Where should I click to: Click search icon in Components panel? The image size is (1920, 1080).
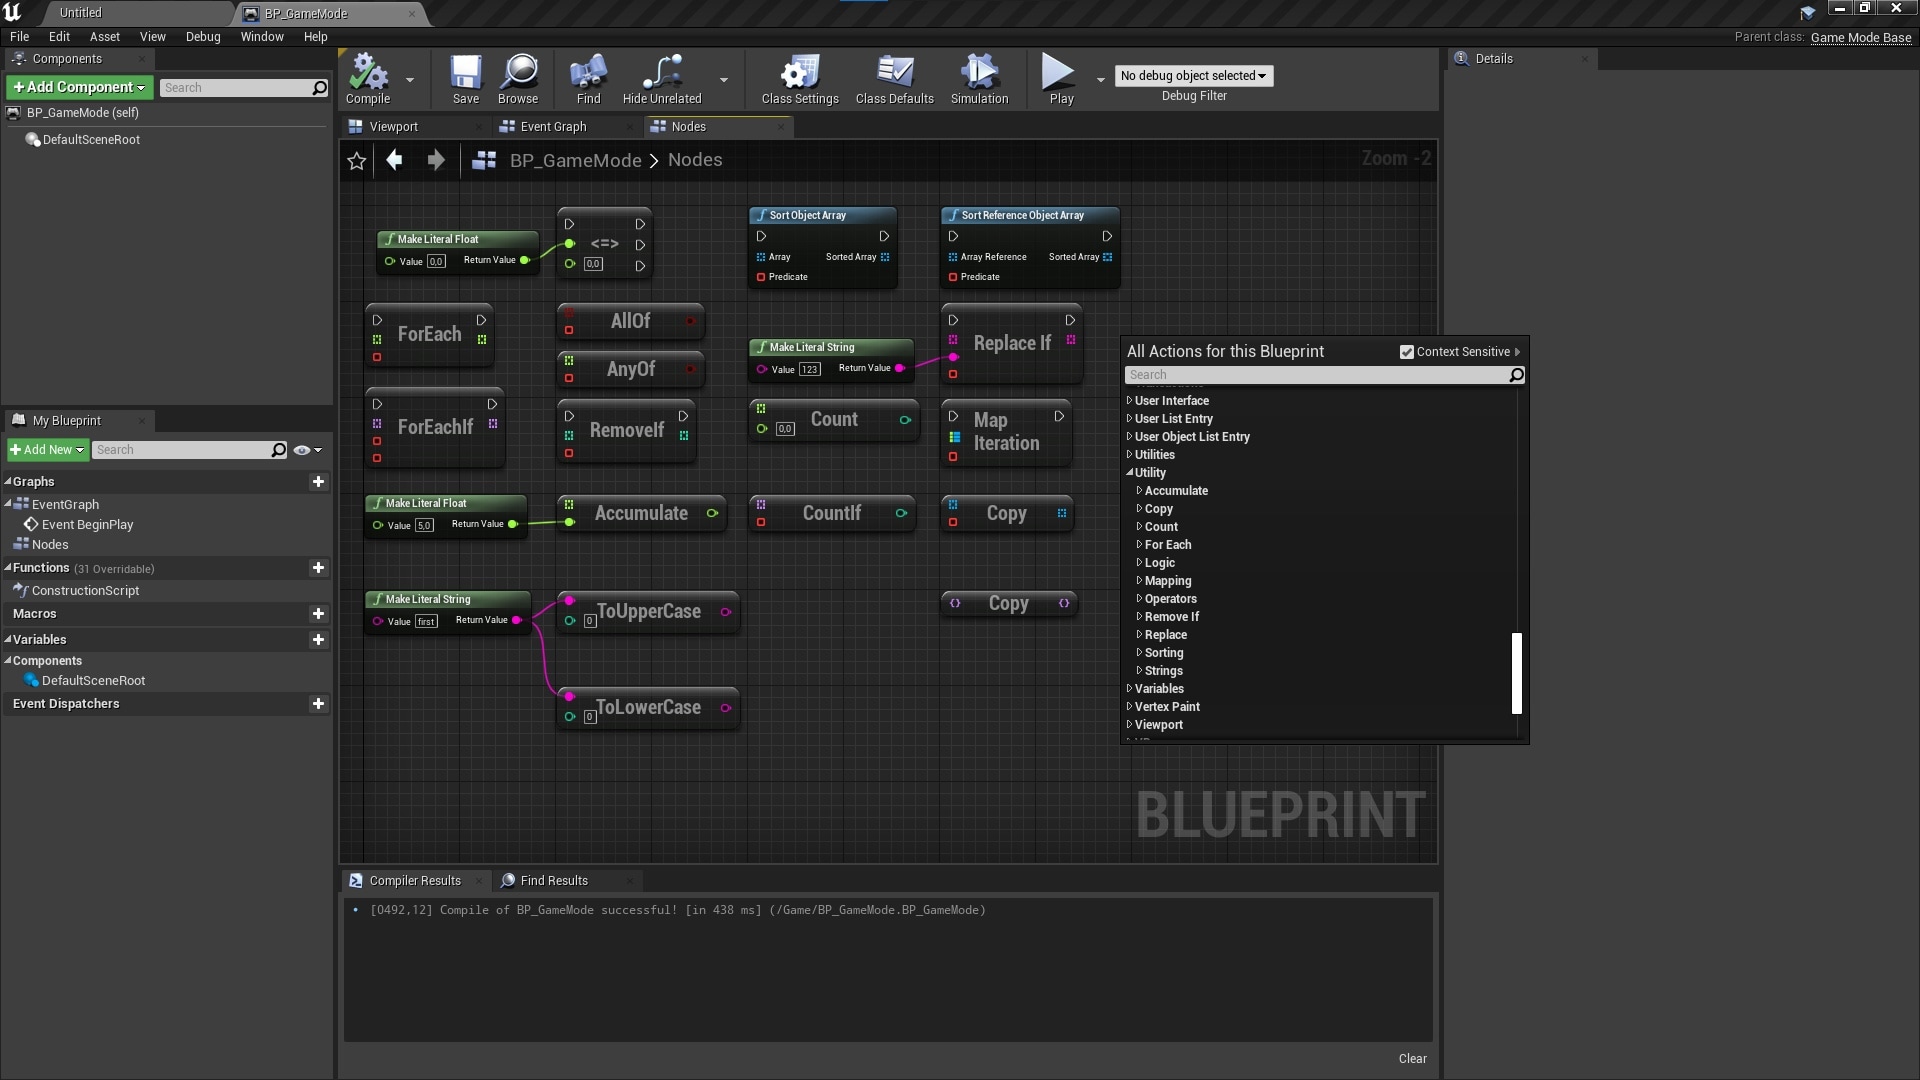pos(319,88)
